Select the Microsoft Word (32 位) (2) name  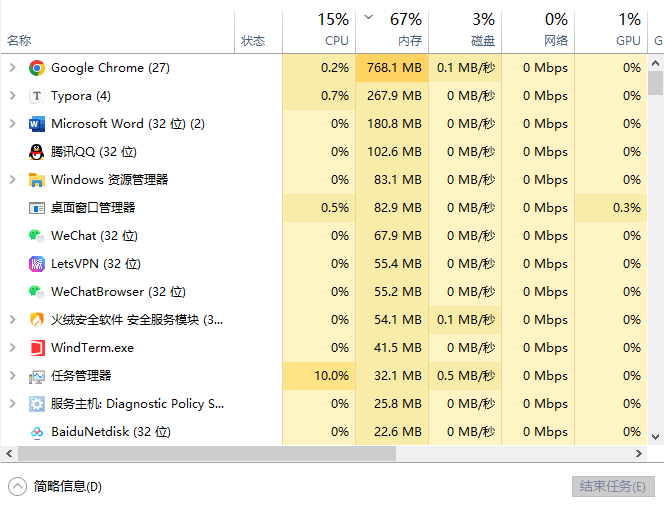tap(127, 124)
